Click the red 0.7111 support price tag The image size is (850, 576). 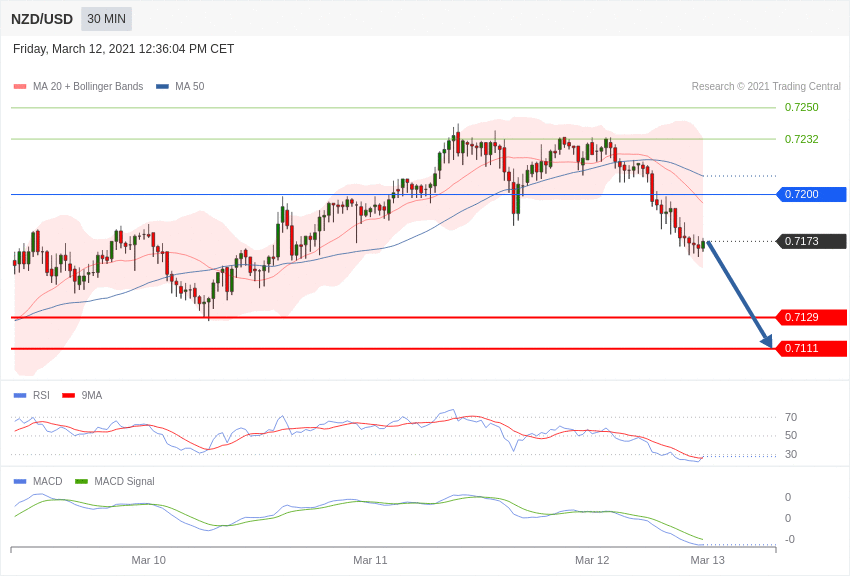coord(811,348)
